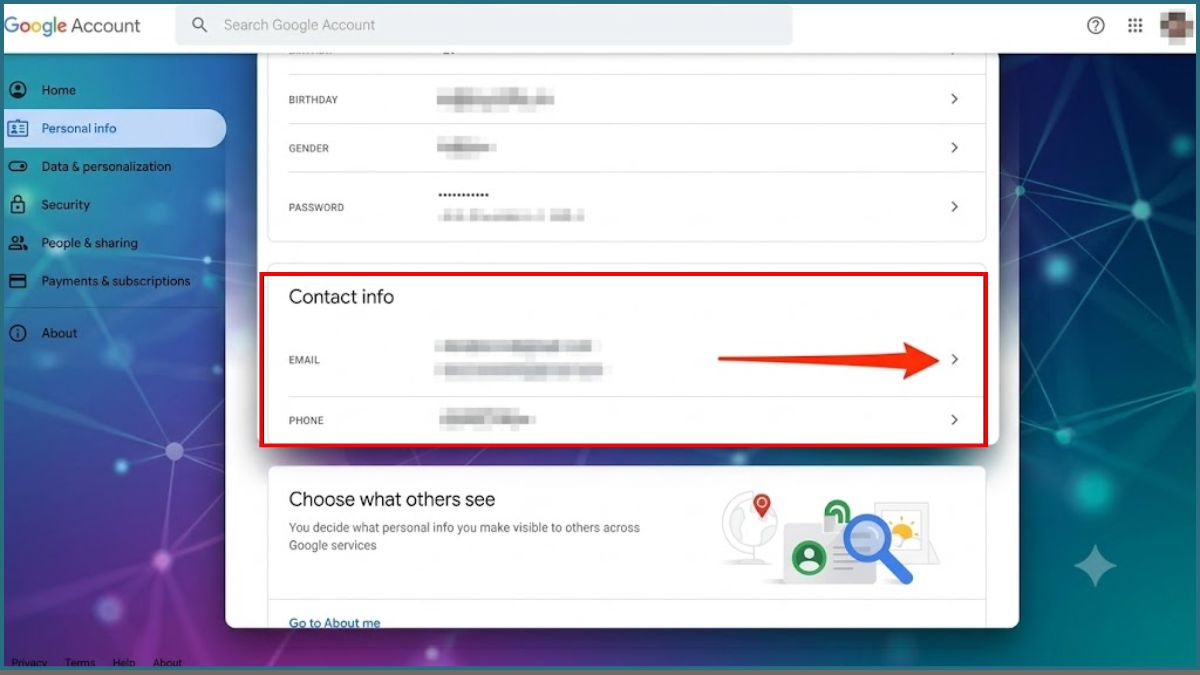
Task: Click the BIRTHDAY label
Action: point(313,100)
